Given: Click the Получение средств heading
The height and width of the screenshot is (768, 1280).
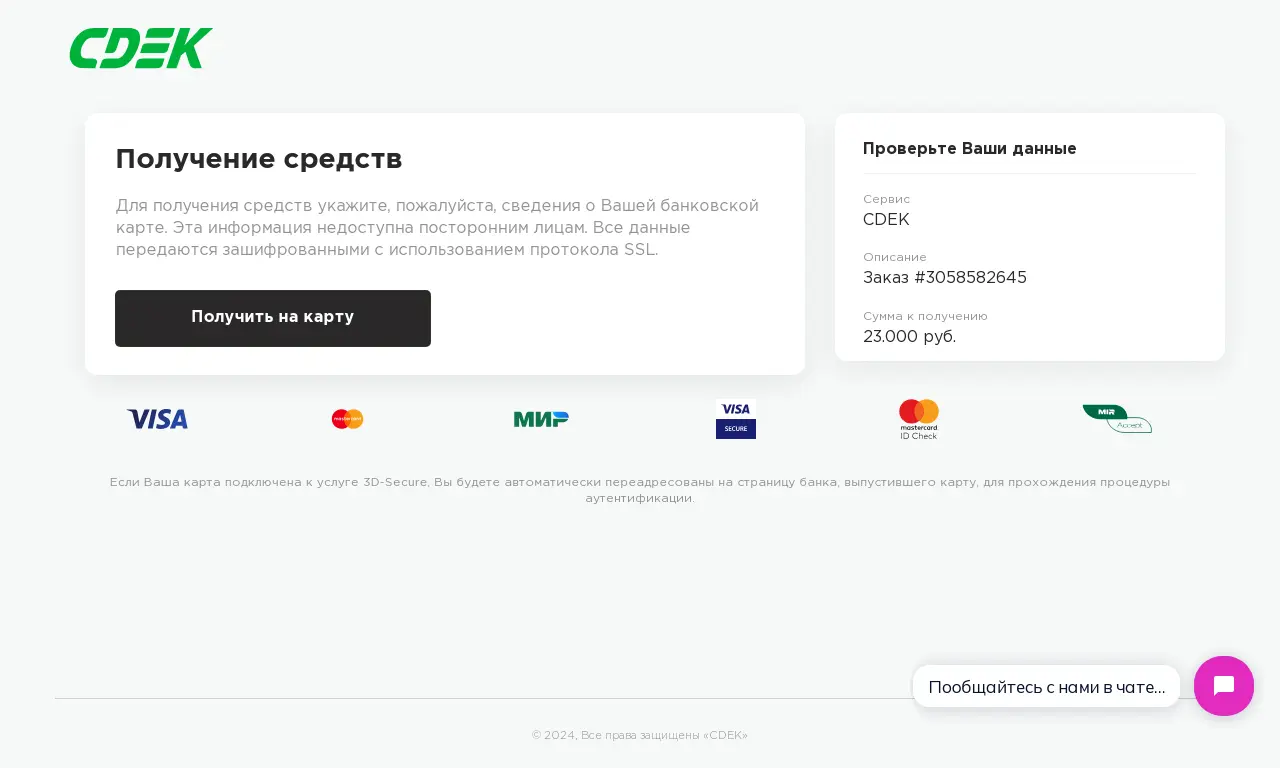Looking at the screenshot, I should click(x=259, y=158).
